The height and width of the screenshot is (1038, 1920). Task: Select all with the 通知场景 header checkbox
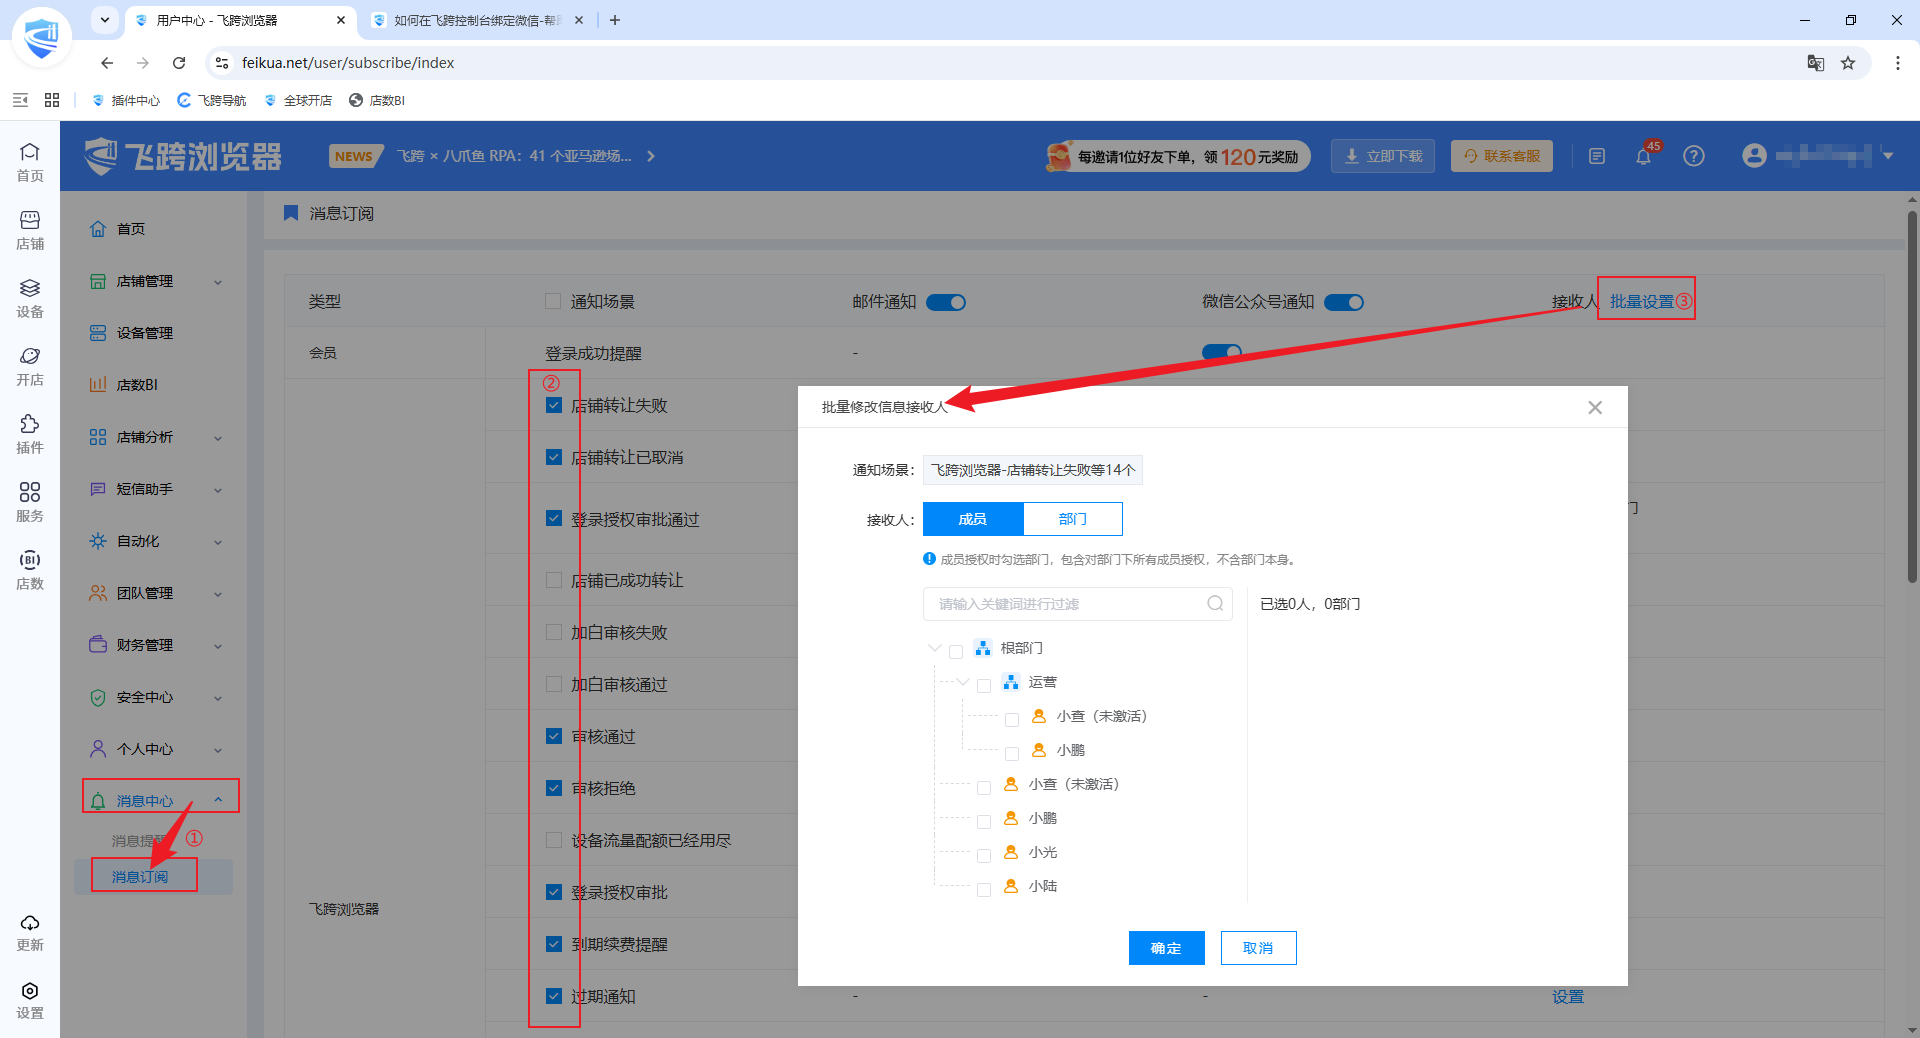pyautogui.click(x=553, y=301)
